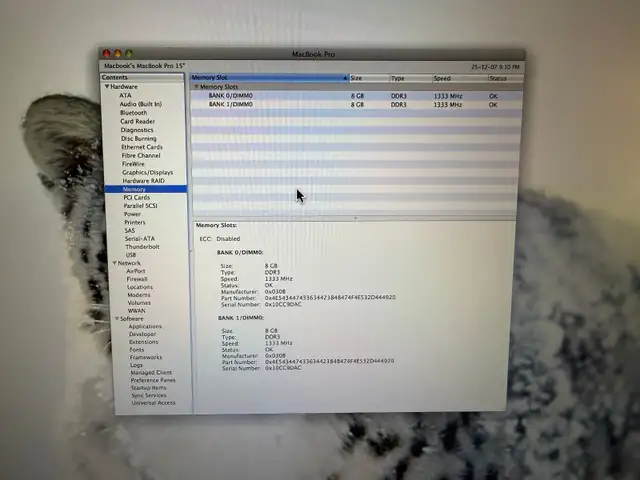Viewport: 640px width, 480px height.
Task: Open Serial-ATA section
Action: pyautogui.click(x=140, y=239)
